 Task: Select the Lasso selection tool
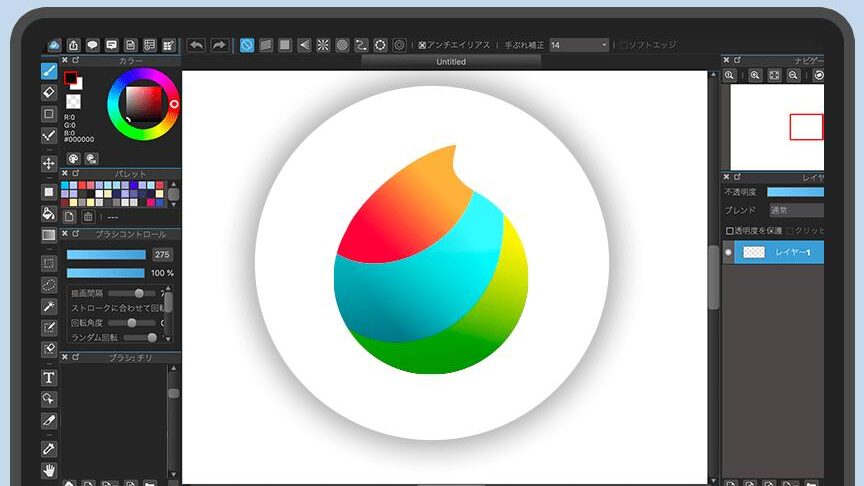pos(48,285)
